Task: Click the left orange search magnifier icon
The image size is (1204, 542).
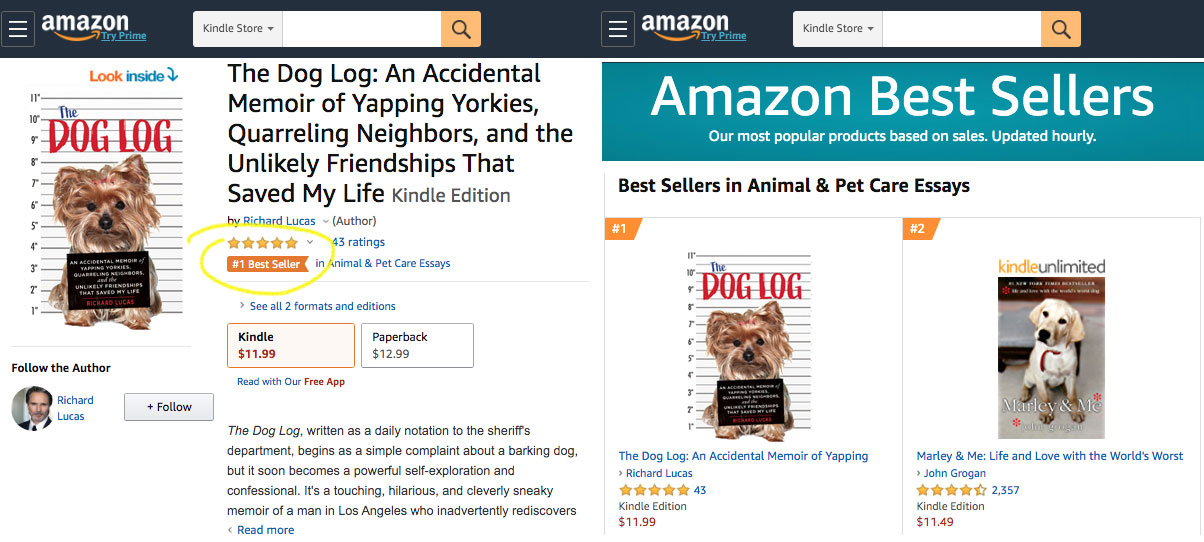Action: tap(461, 29)
